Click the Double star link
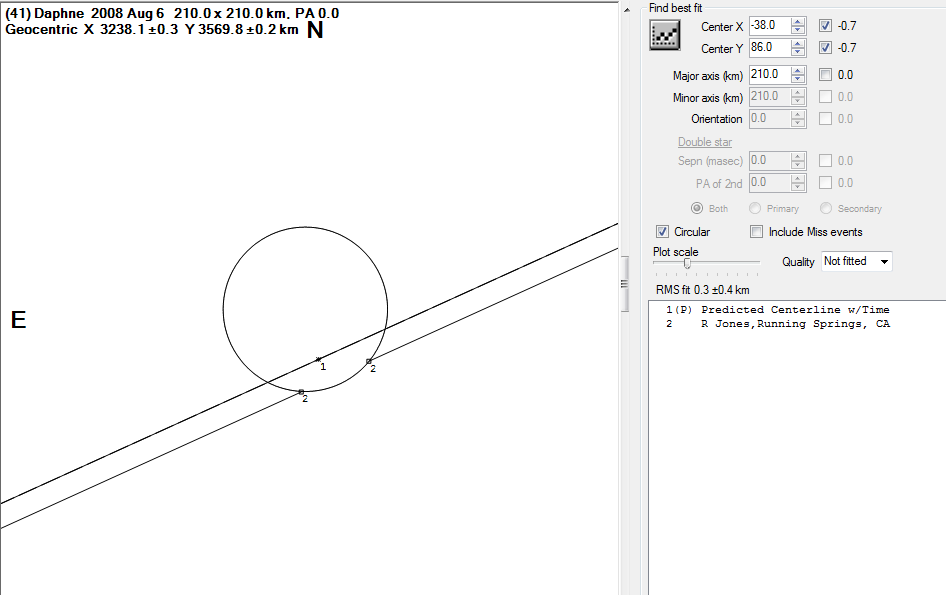The image size is (946, 595). coord(705,142)
